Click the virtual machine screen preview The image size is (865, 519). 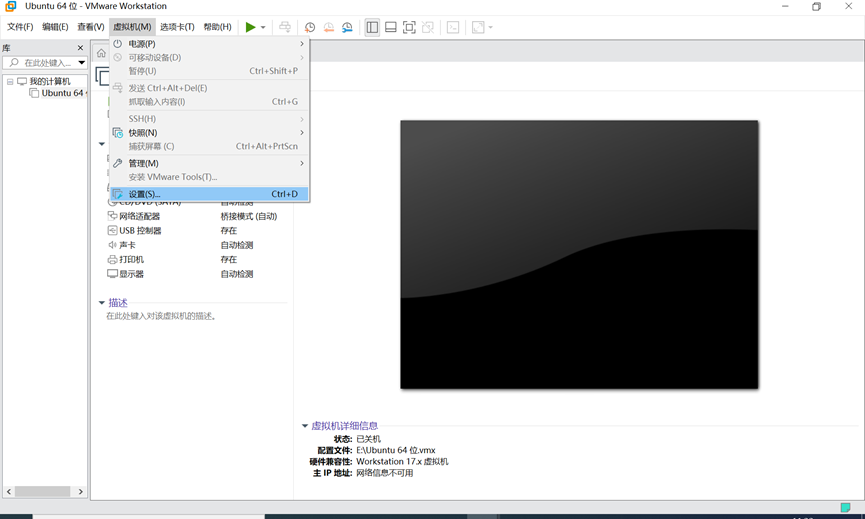[579, 254]
